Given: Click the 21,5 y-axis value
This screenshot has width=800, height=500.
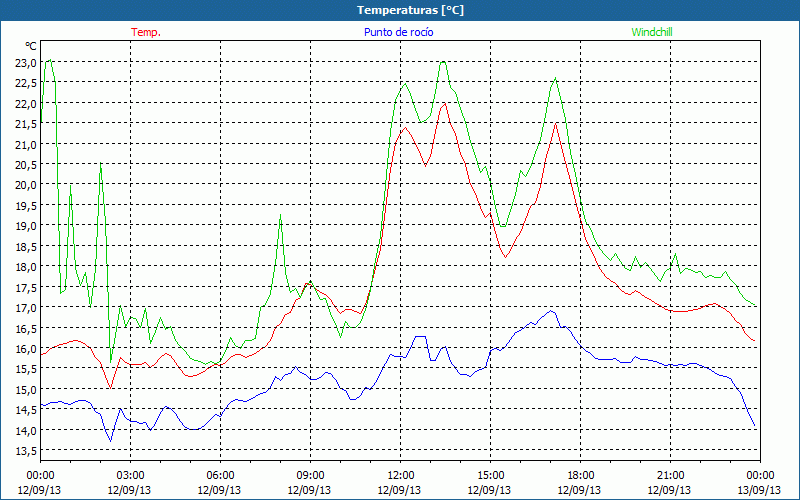Looking at the screenshot, I should click(28, 124).
